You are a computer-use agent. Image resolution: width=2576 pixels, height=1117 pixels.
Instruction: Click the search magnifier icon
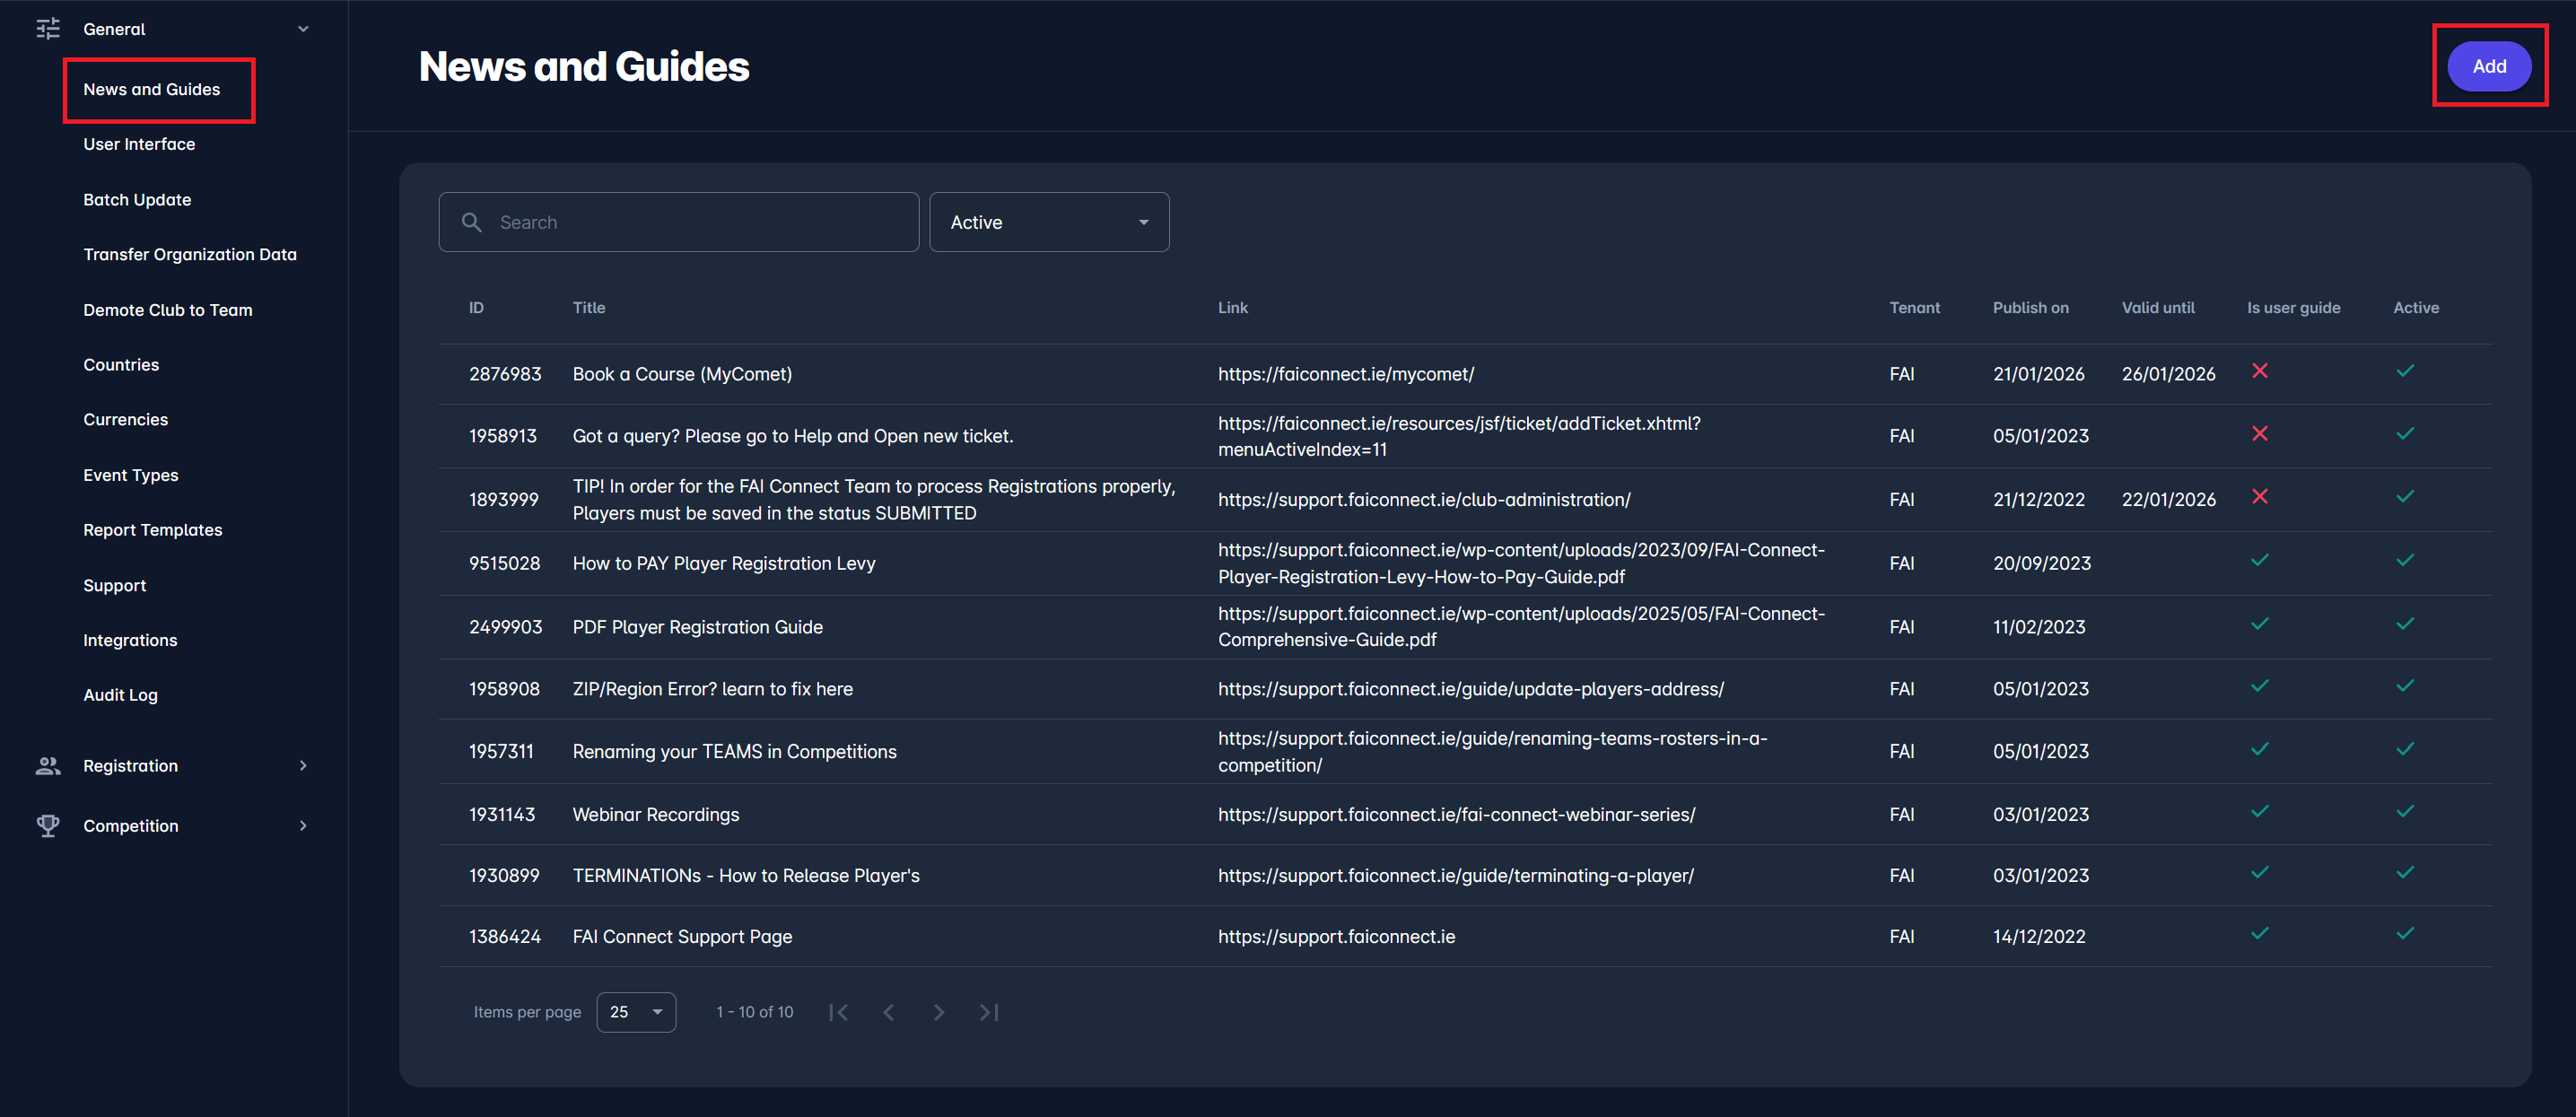pyautogui.click(x=472, y=222)
